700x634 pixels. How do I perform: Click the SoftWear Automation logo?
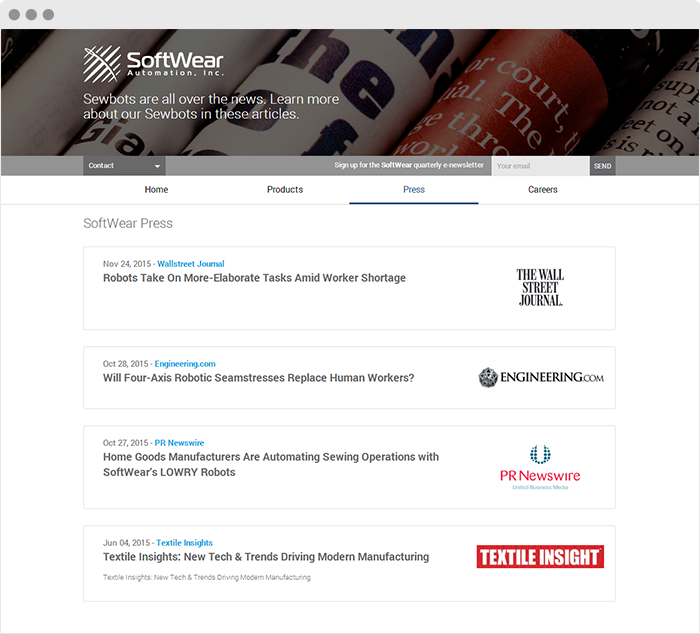click(x=153, y=64)
